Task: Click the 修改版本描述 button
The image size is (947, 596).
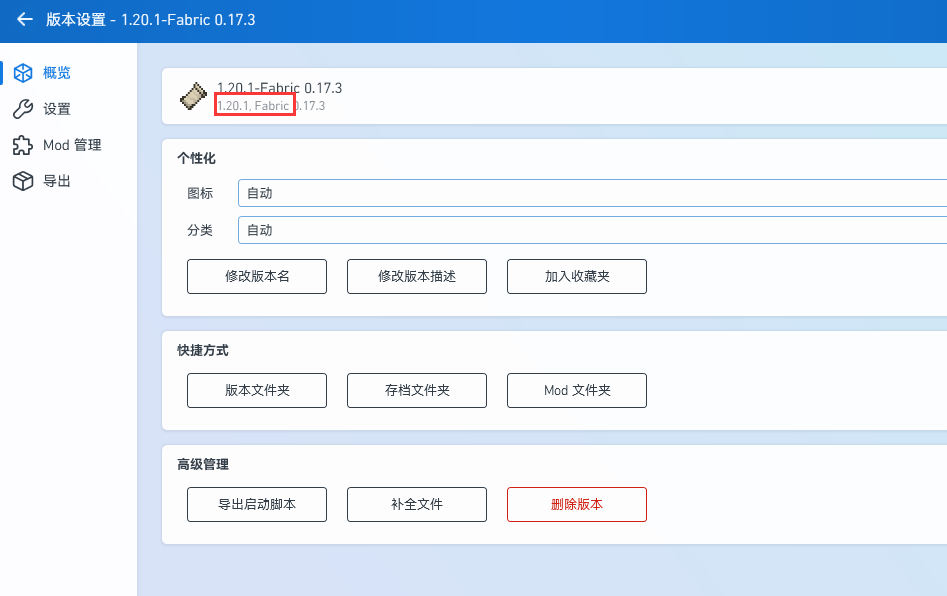Action: click(417, 276)
